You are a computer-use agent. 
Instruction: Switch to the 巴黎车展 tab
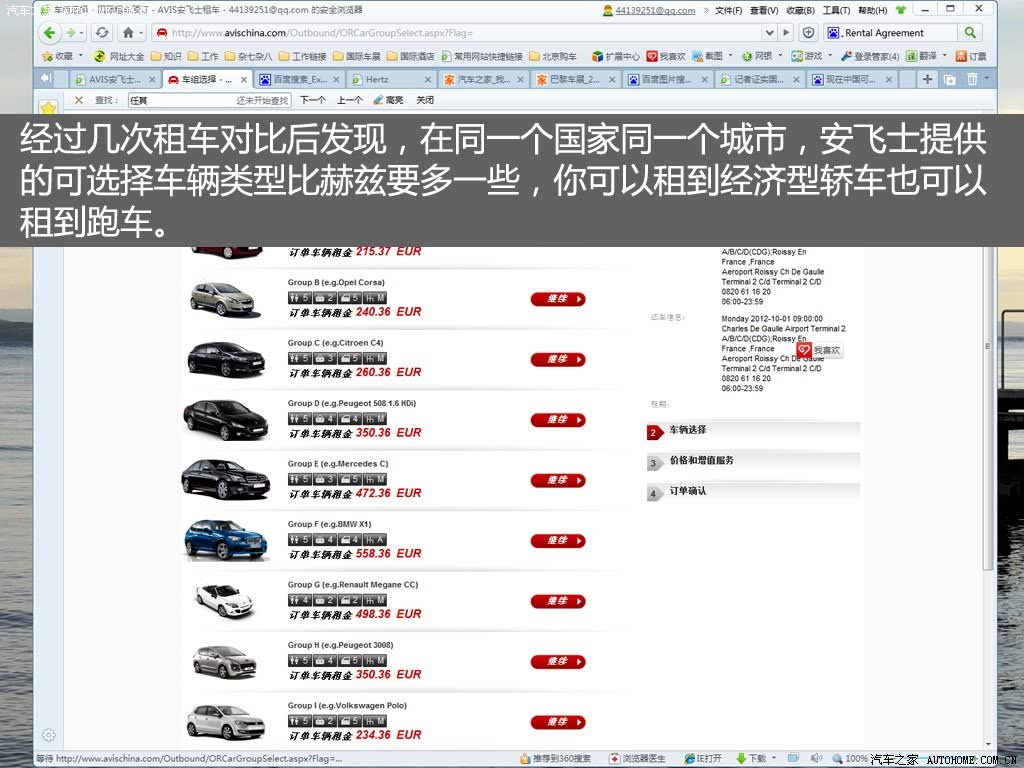point(575,79)
